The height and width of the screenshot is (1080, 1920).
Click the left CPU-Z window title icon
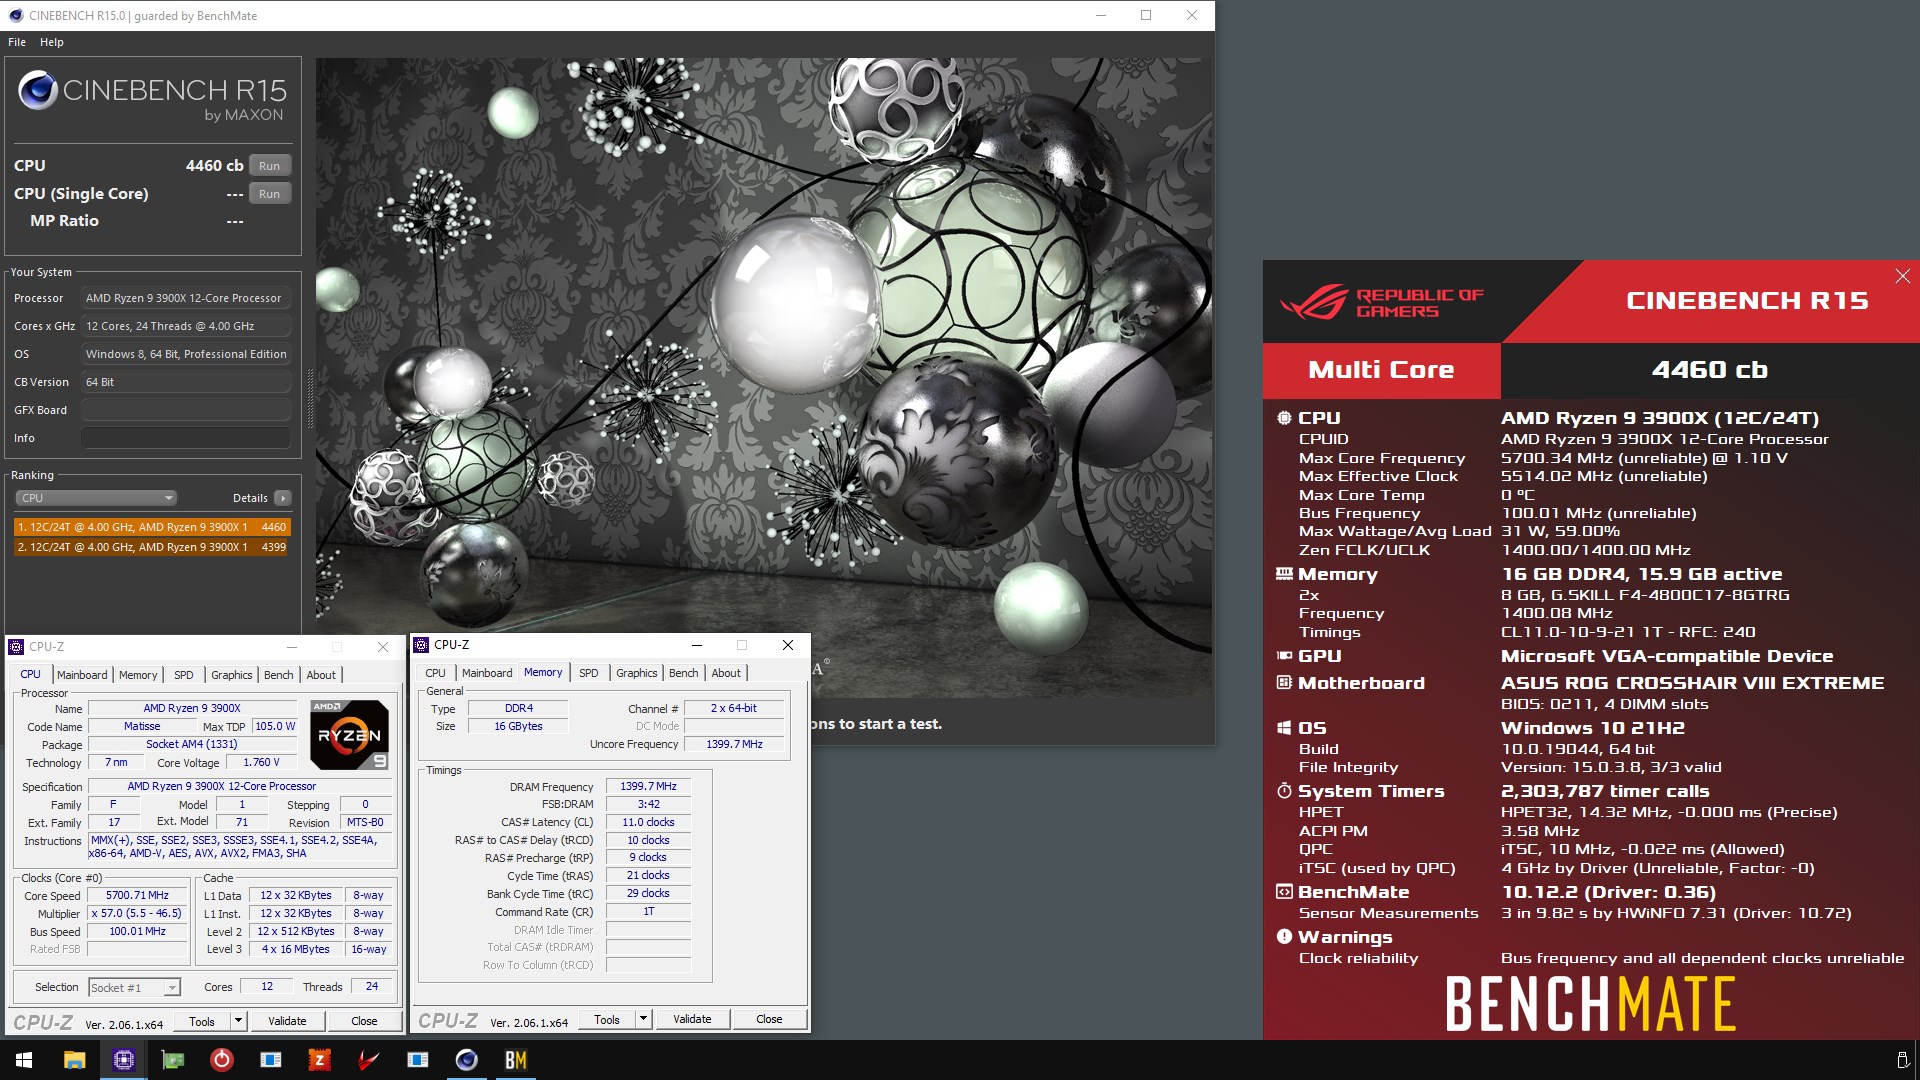16,647
